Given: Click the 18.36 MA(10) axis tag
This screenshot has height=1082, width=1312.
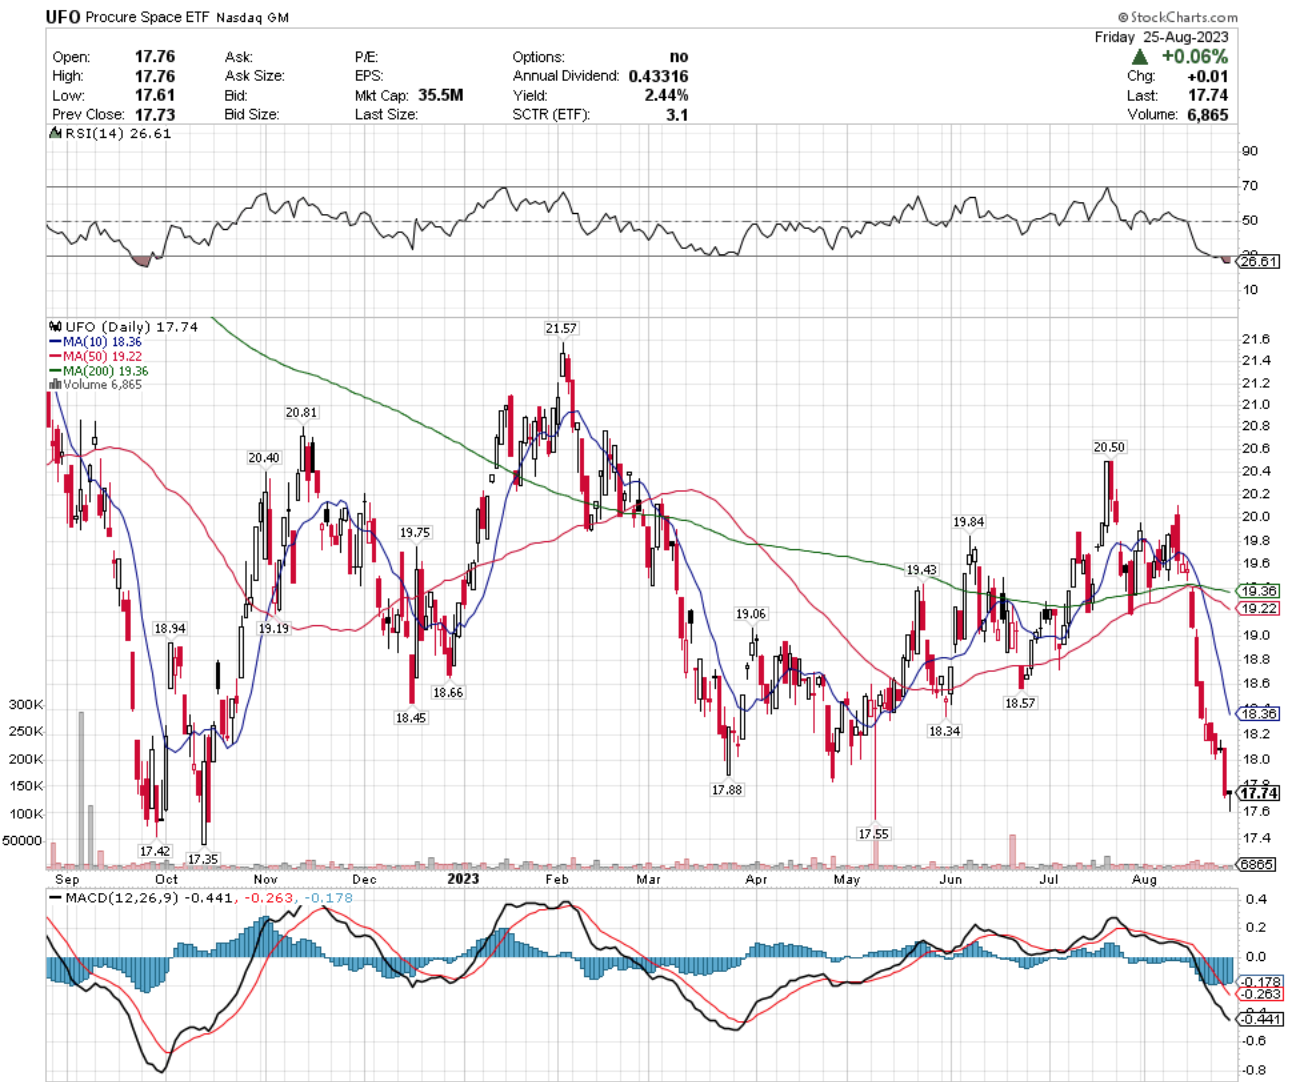Looking at the screenshot, I should pos(1259,714).
